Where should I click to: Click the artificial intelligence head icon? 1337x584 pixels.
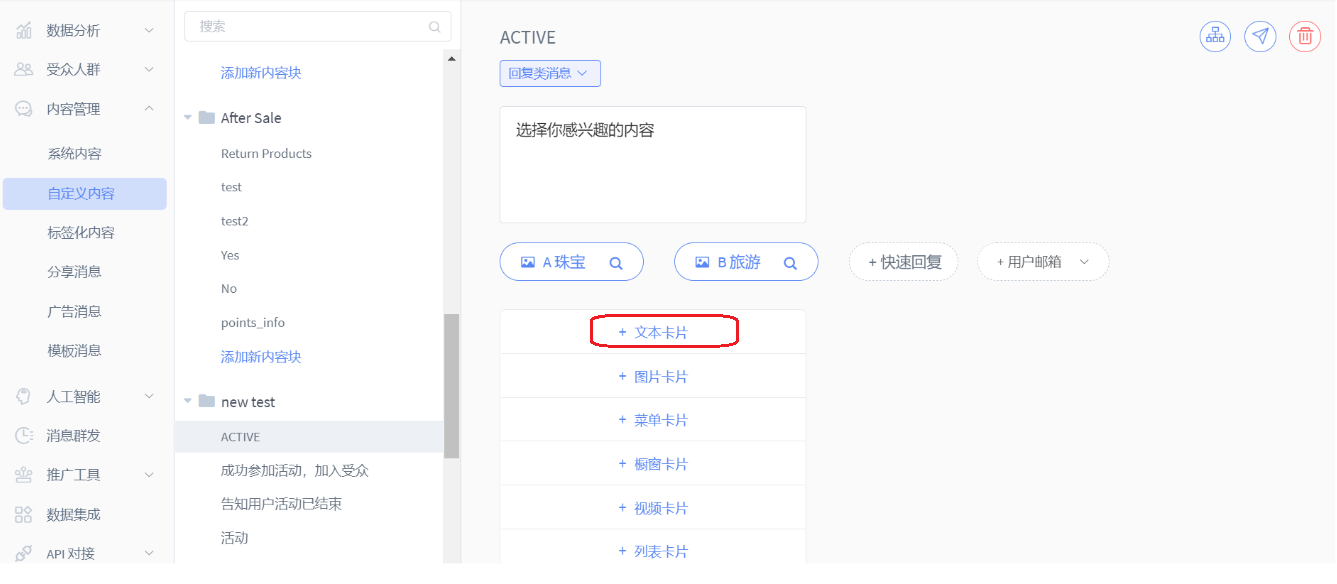click(23, 397)
